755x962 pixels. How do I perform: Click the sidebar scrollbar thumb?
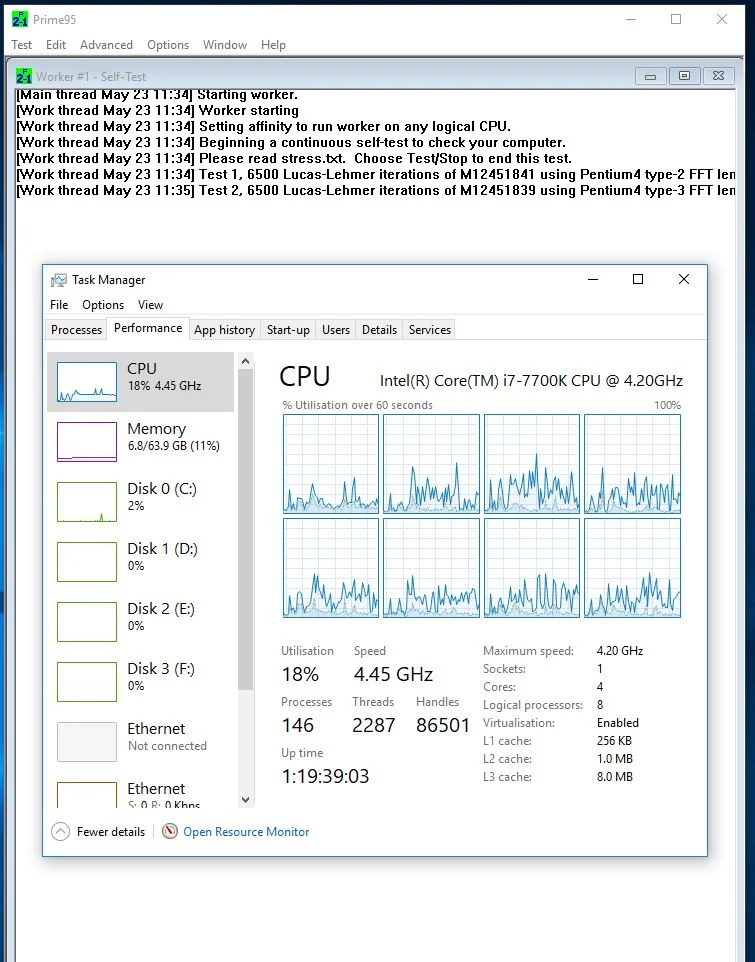[x=245, y=529]
